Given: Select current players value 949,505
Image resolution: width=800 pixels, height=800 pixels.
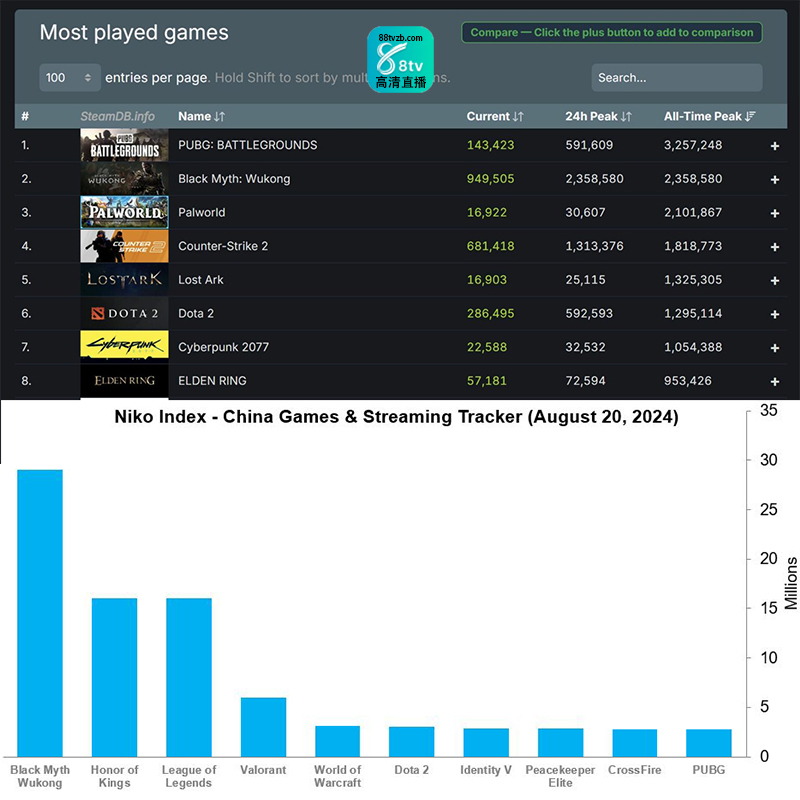Looking at the screenshot, I should [490, 179].
